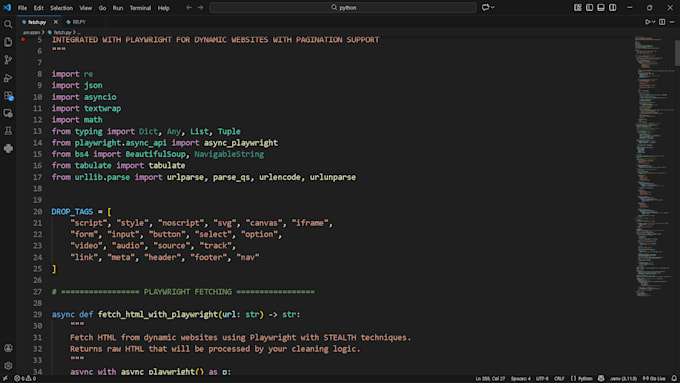Click the VS Code logo icon

coord(7,7)
